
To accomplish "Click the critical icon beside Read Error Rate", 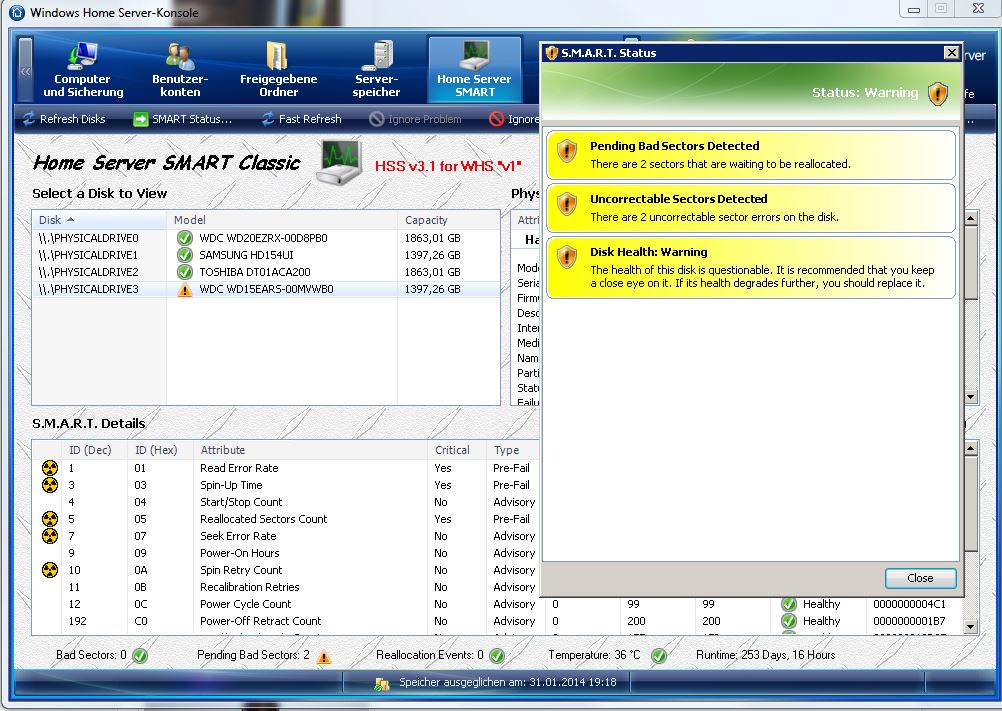I will (x=50, y=468).
